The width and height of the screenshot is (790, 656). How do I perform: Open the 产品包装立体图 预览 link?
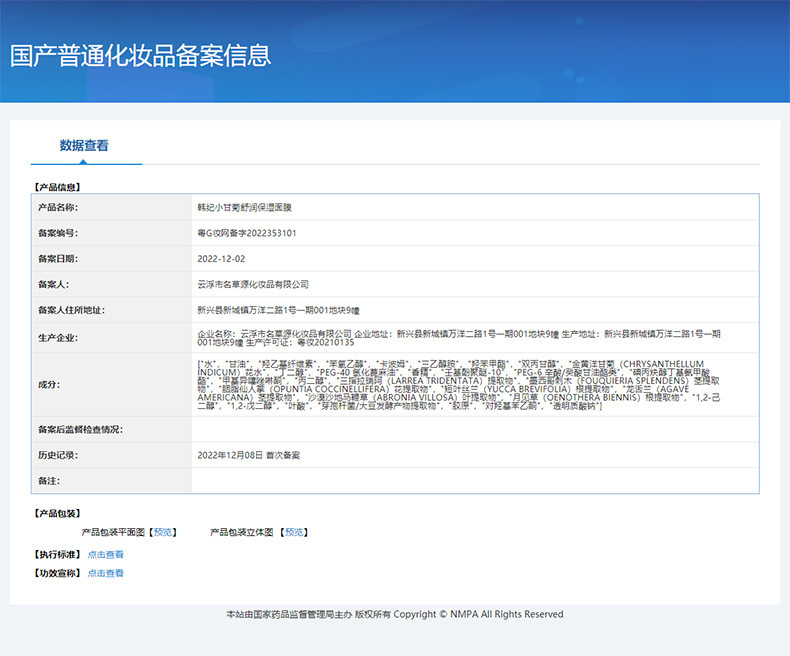[x=294, y=532]
